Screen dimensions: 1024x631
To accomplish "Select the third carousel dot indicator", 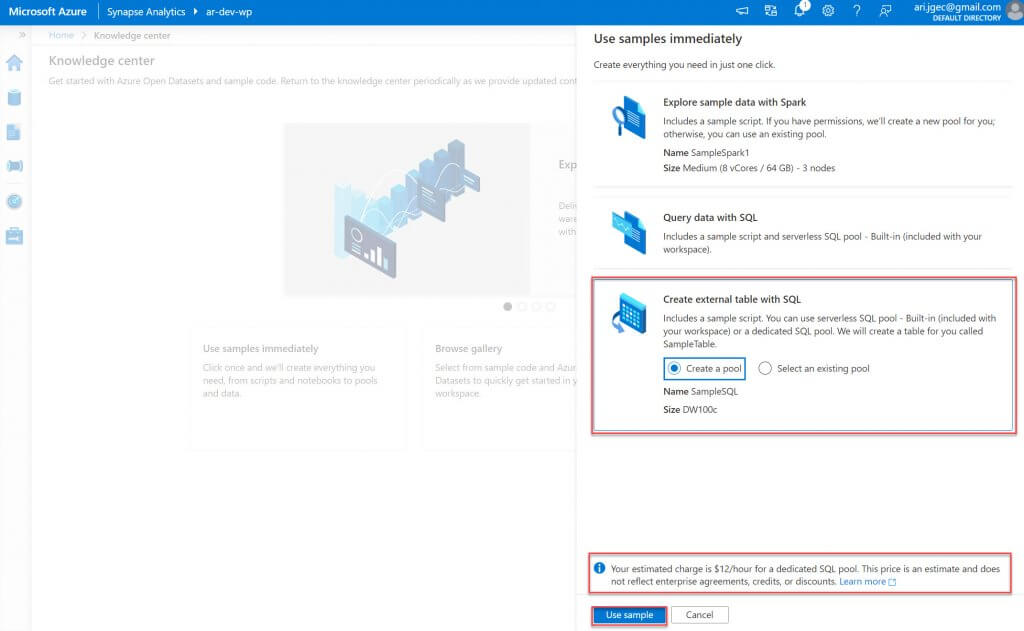I will [x=536, y=306].
